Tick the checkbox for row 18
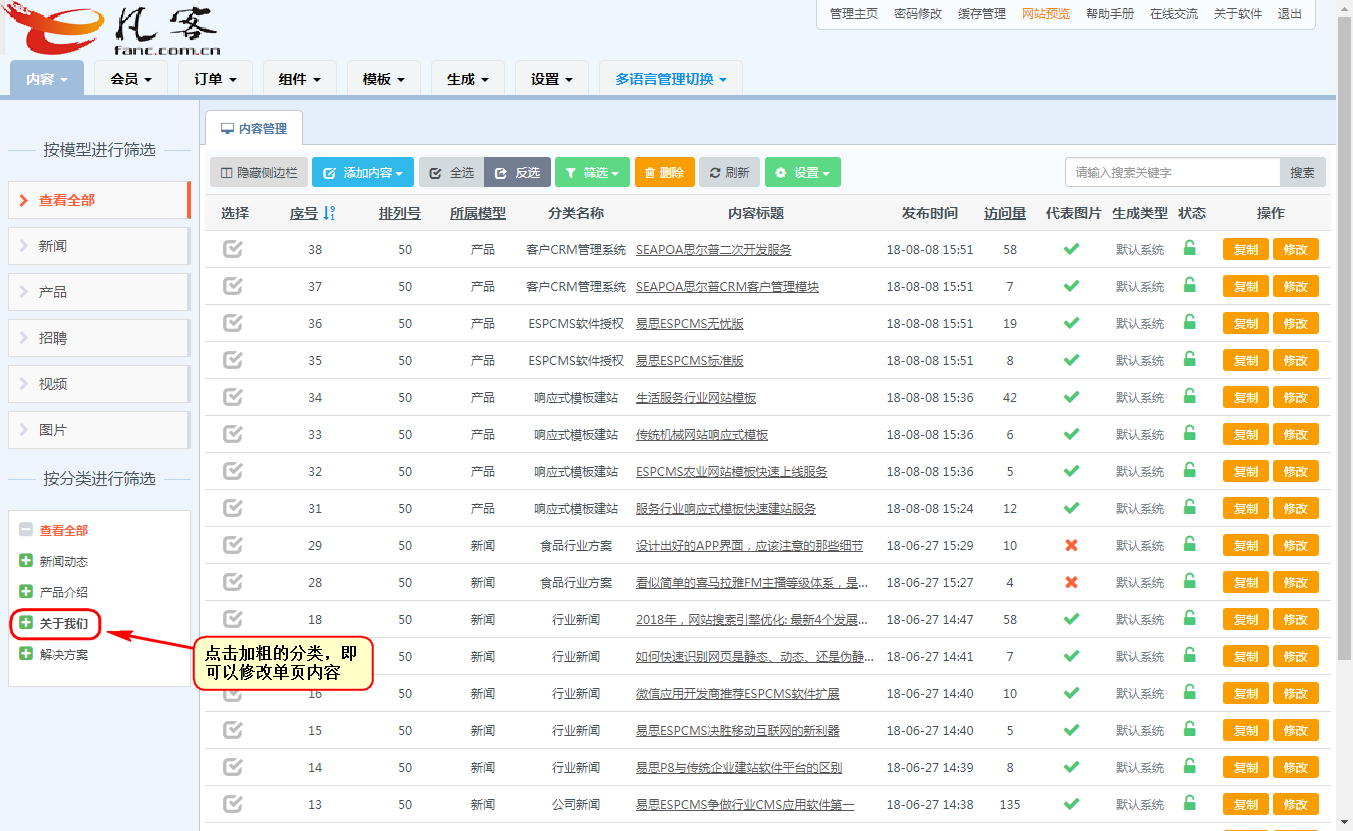This screenshot has width=1353, height=831. (x=233, y=619)
